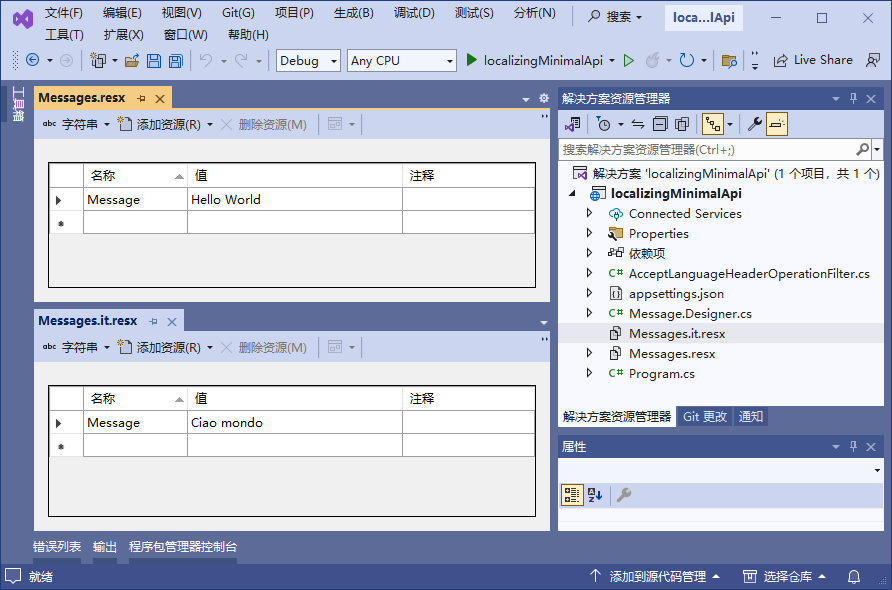Image resolution: width=892 pixels, height=590 pixels.
Task: Click the alphabetical sort icon in Properties panel
Action: 595,495
